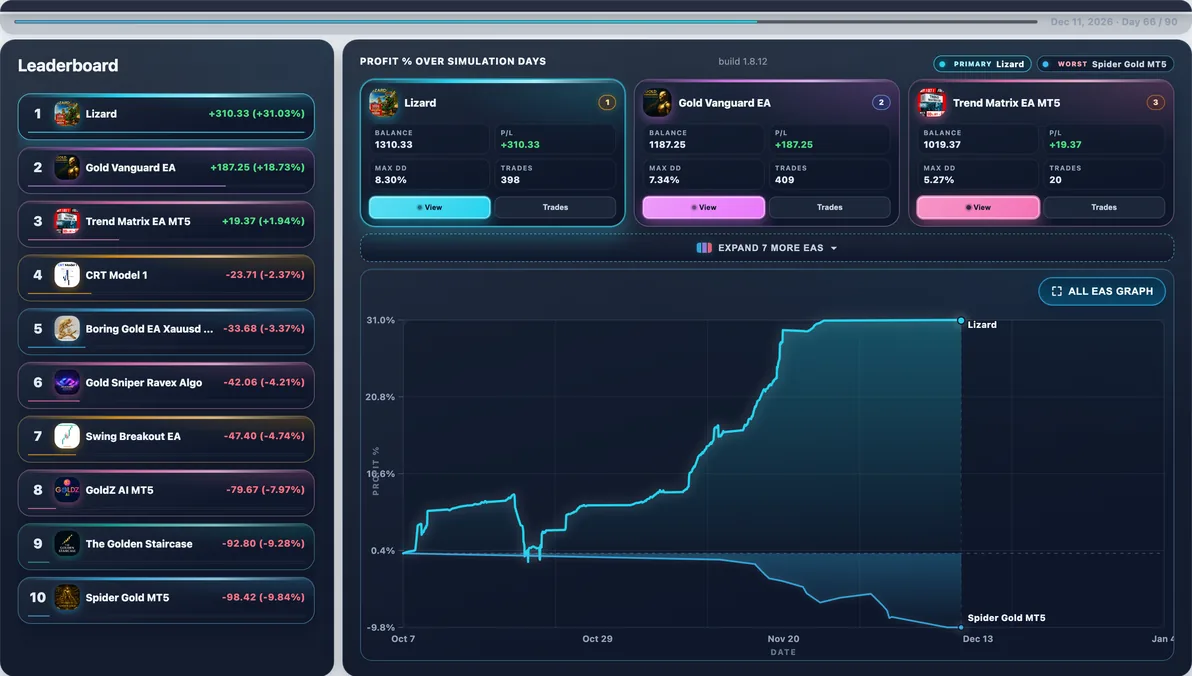Click the Trend Matrix EA MT5 card avatar
The width and height of the screenshot is (1192, 676).
[932, 103]
